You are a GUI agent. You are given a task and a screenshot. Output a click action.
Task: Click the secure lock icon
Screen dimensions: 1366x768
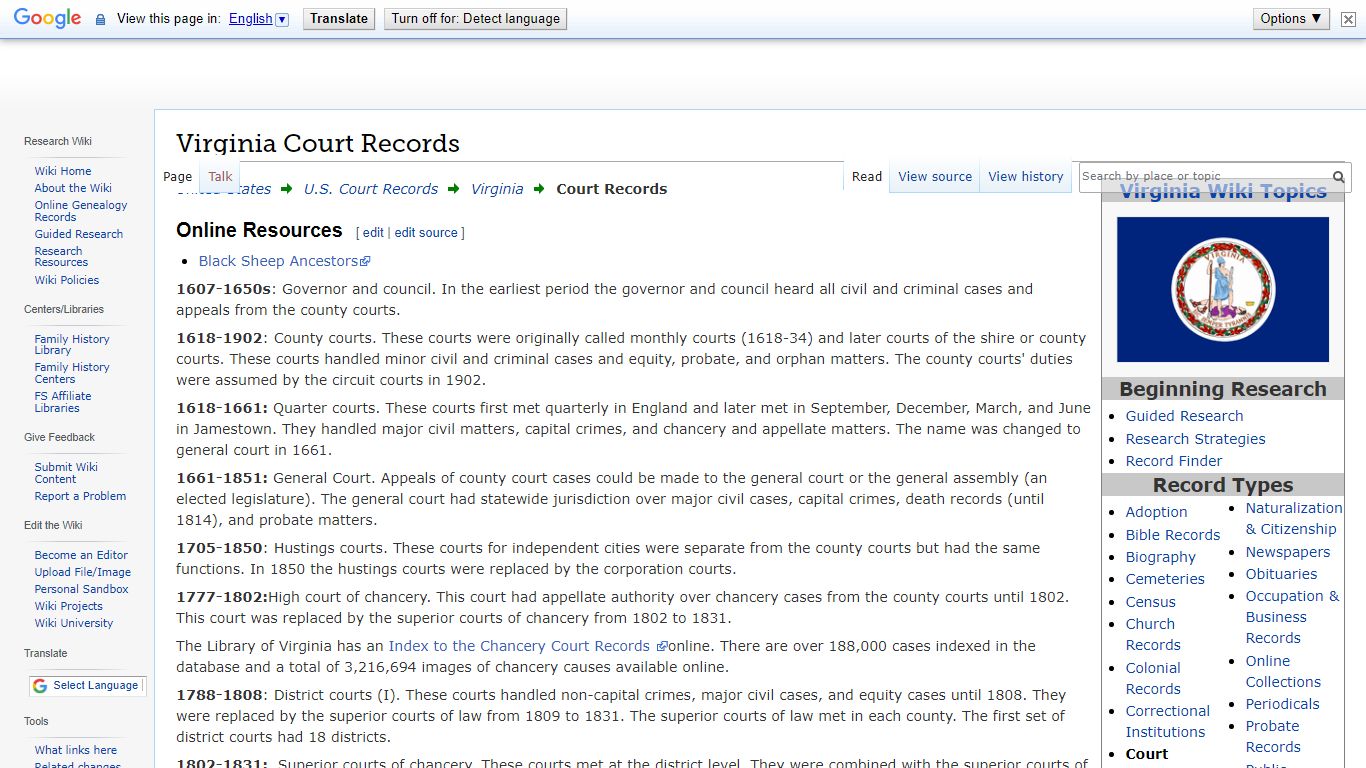(x=100, y=19)
